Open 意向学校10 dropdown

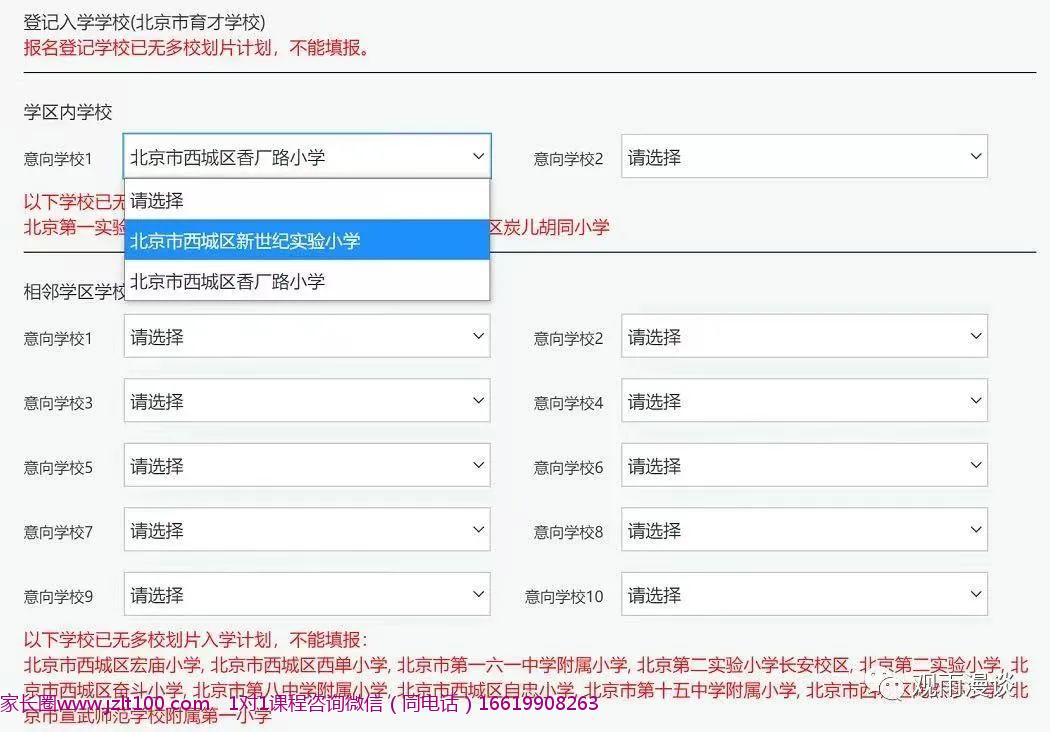click(x=804, y=594)
